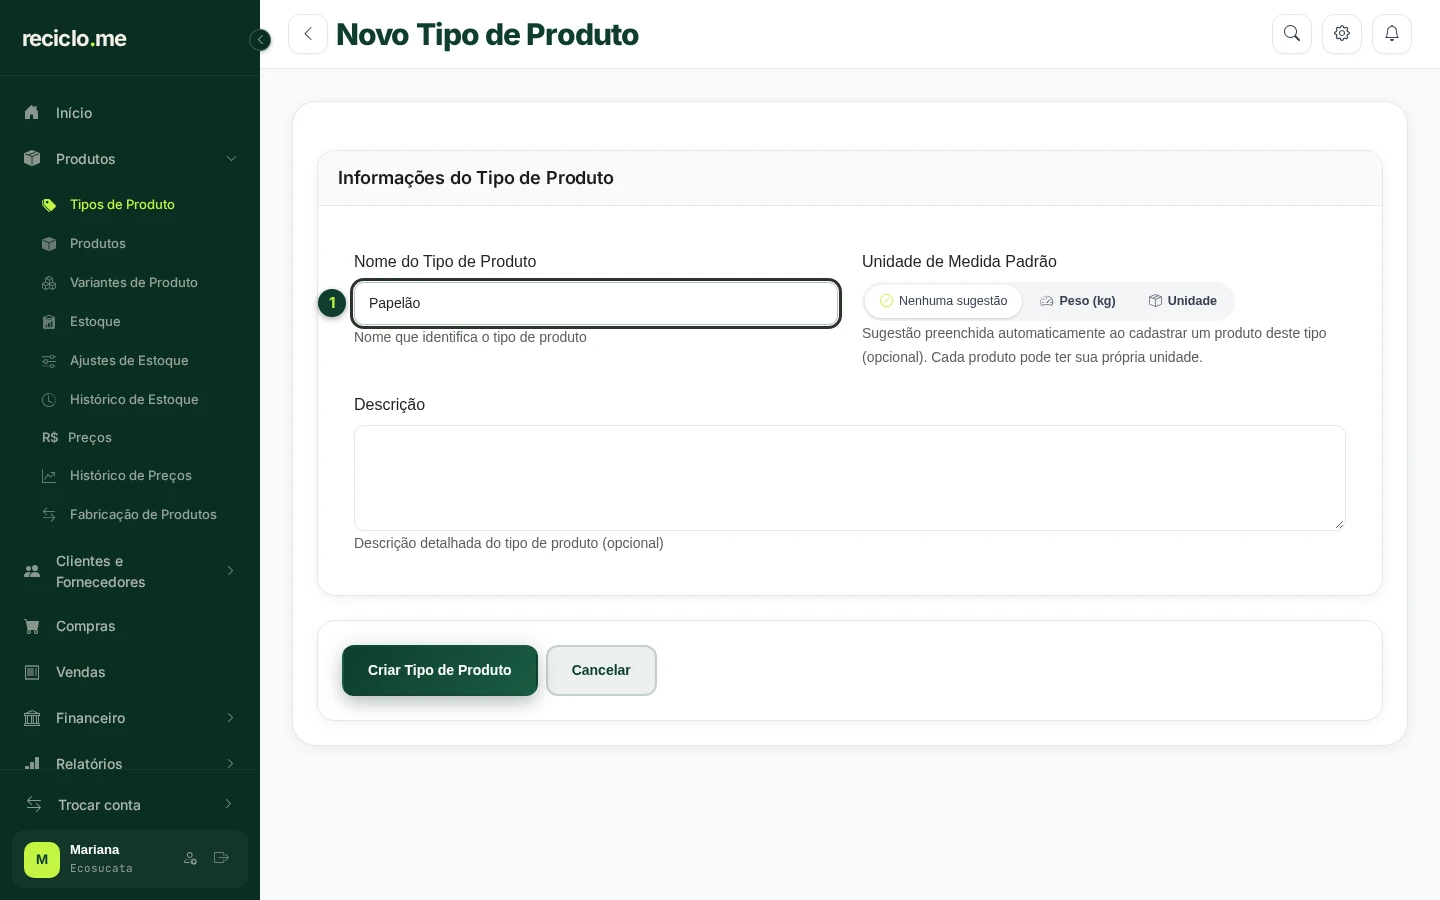
Task: Open notifications via the bell icon
Action: point(1392,34)
